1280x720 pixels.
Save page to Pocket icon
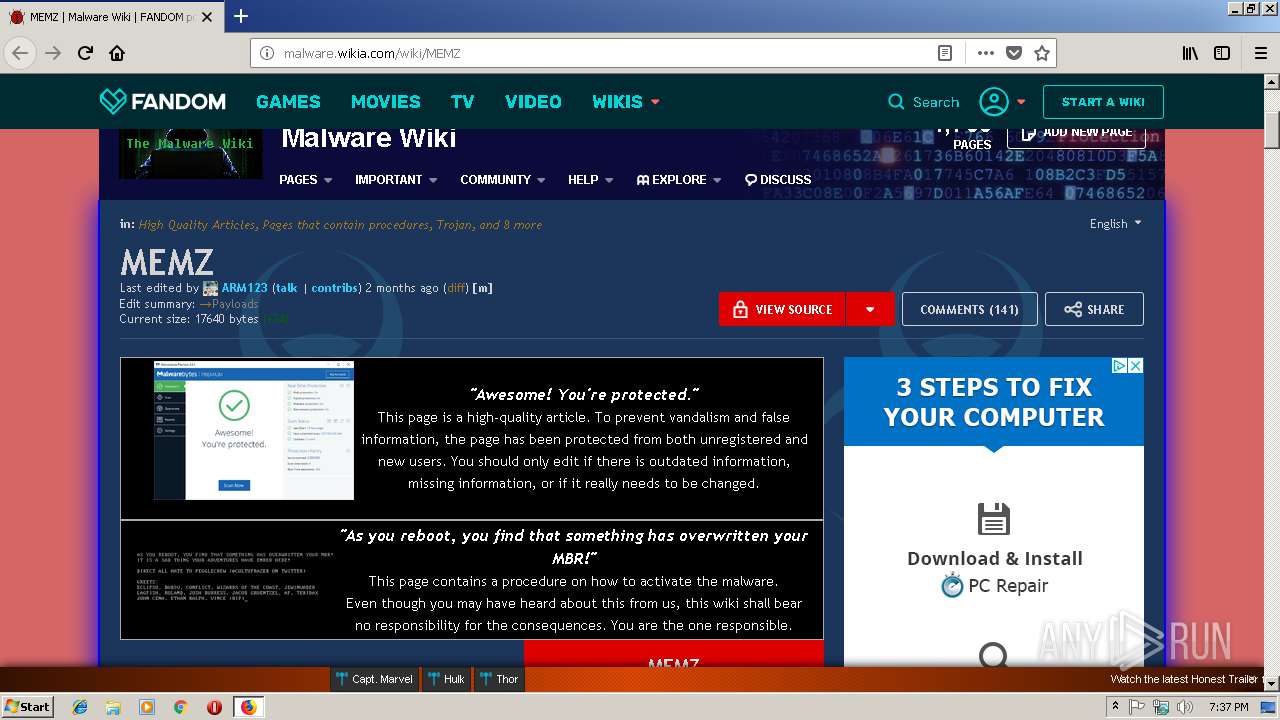(1013, 53)
